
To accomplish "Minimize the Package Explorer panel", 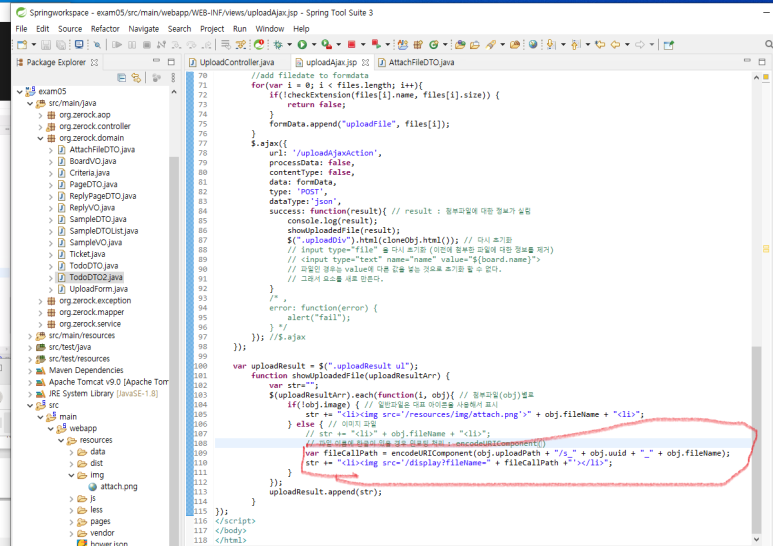I will pyautogui.click(x=156, y=61).
